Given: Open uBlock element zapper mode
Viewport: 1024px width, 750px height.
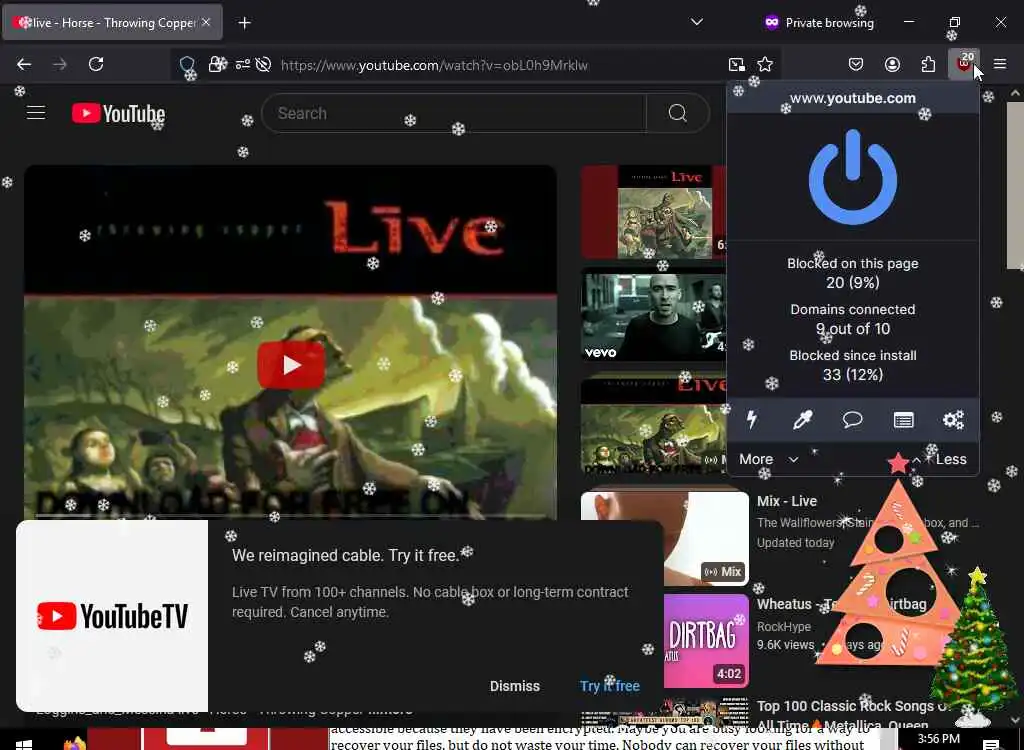Looking at the screenshot, I should (x=752, y=419).
